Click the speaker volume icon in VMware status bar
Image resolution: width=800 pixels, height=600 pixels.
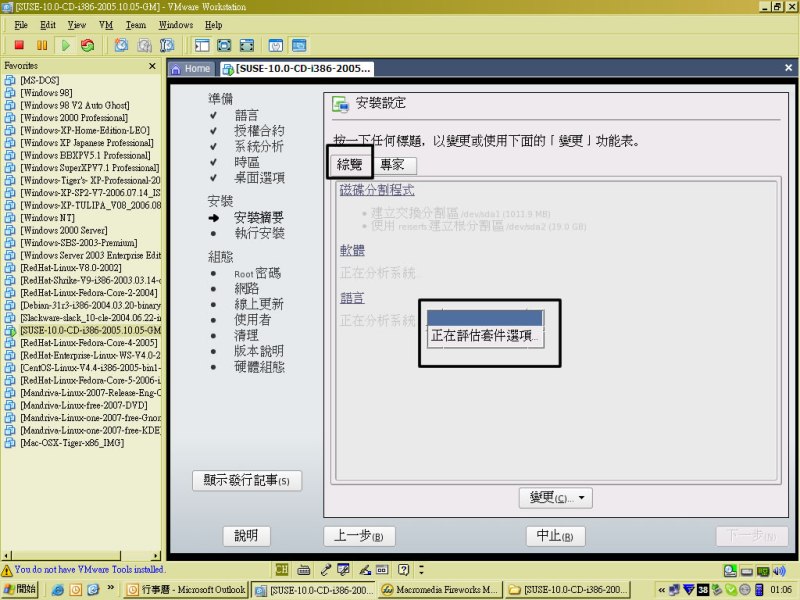779,570
